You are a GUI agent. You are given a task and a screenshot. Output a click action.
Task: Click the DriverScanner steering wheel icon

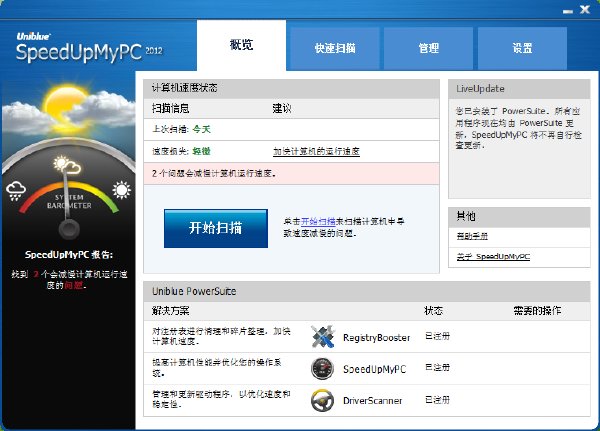pos(323,400)
